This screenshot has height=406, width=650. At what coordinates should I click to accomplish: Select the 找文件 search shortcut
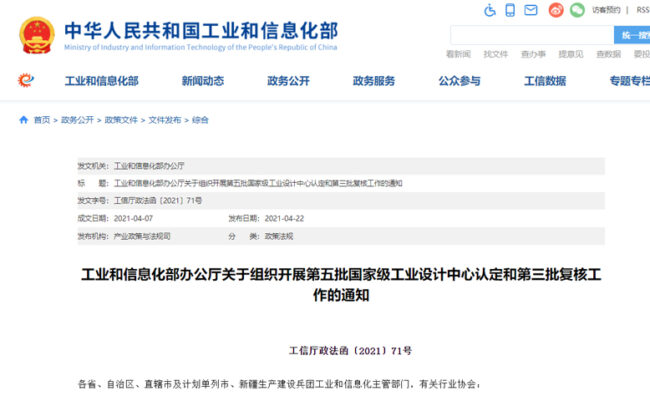click(495, 54)
